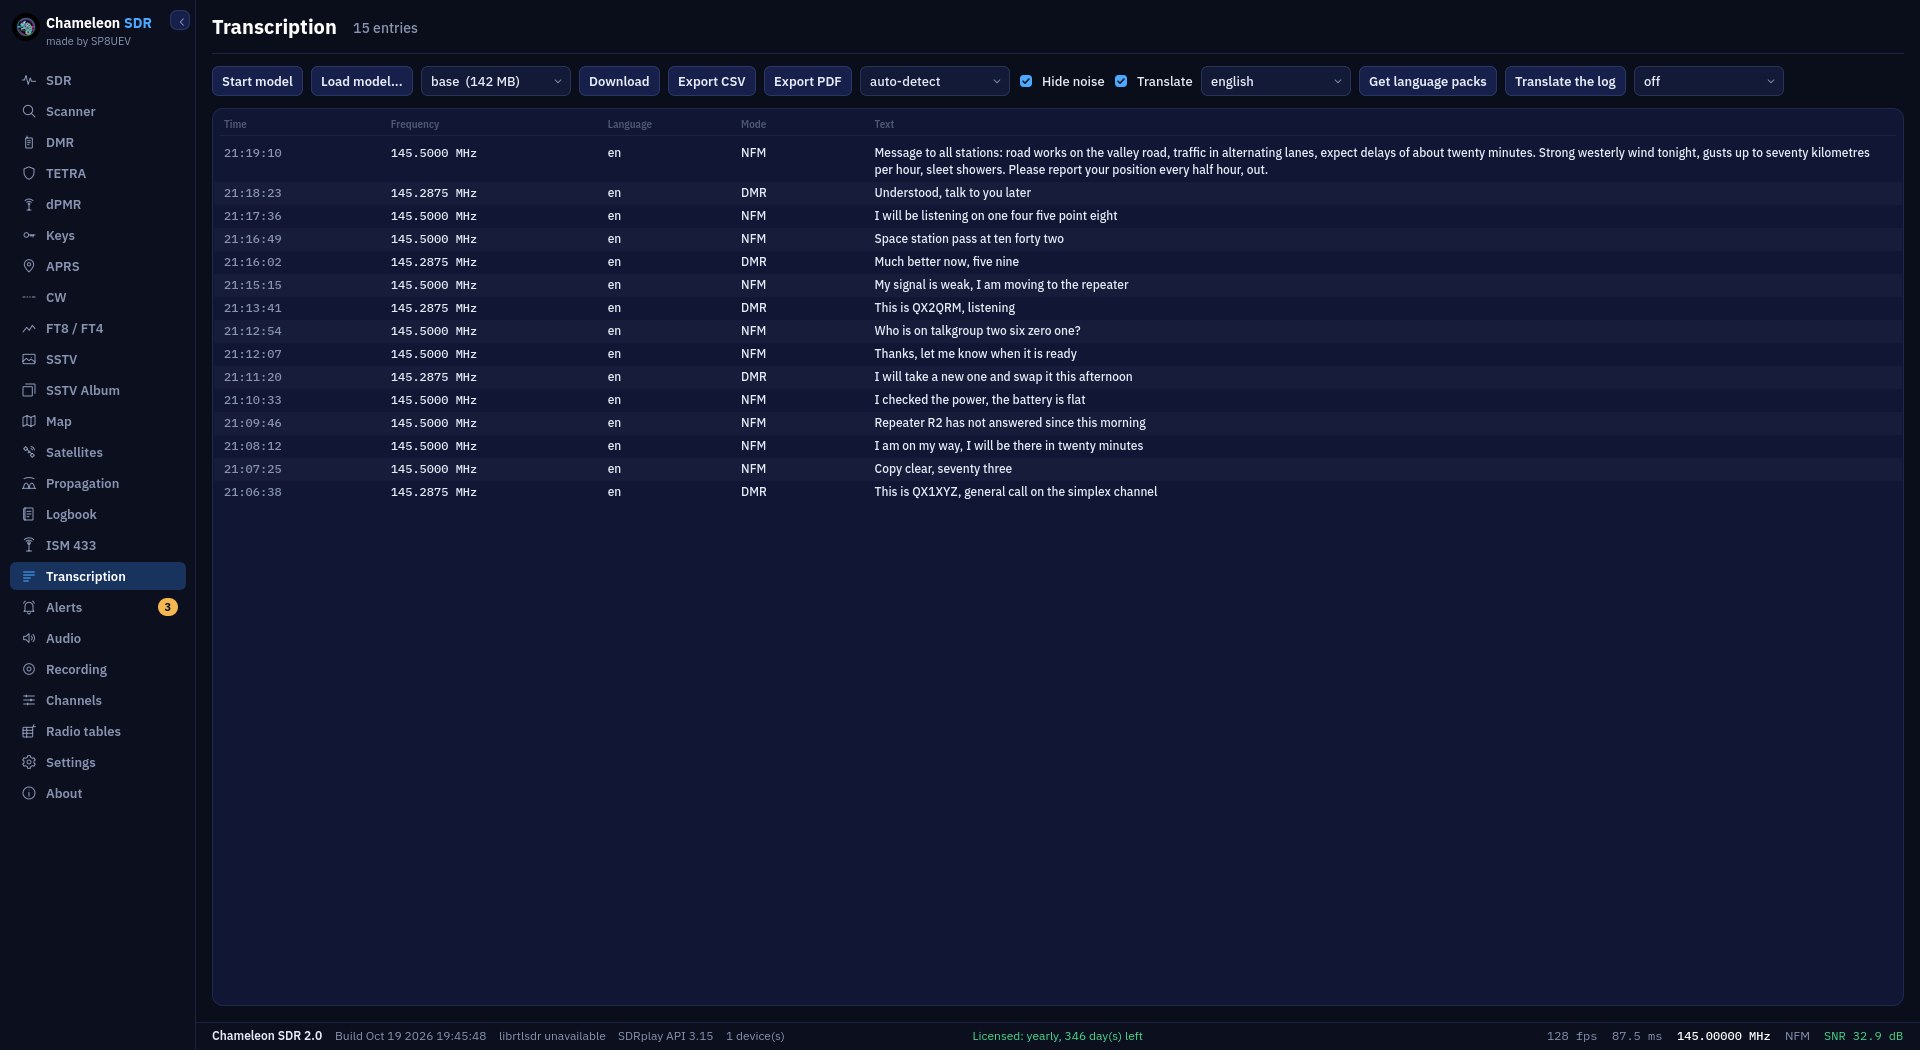This screenshot has width=1920, height=1050.
Task: Collapse the sidebar using chevron icon
Action: click(180, 21)
